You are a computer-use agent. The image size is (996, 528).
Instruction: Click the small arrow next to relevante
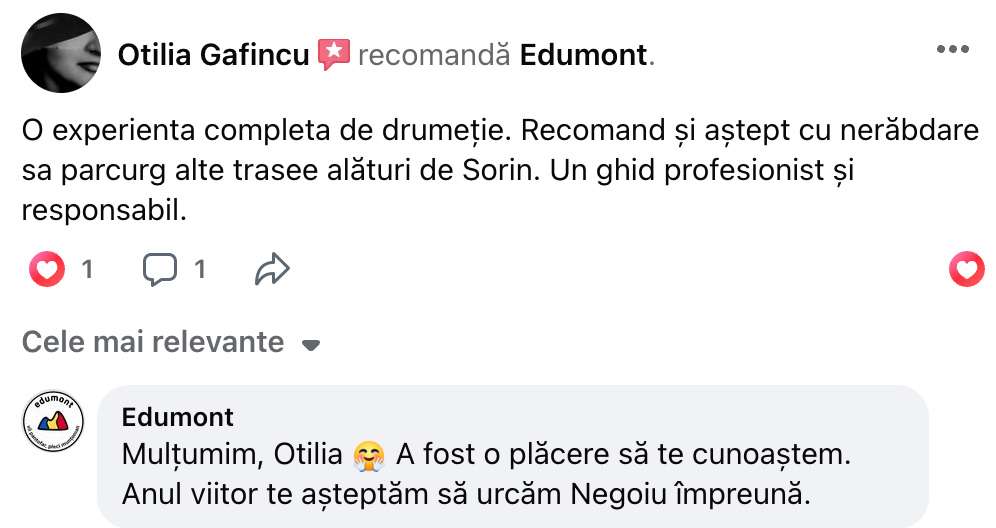tap(310, 345)
